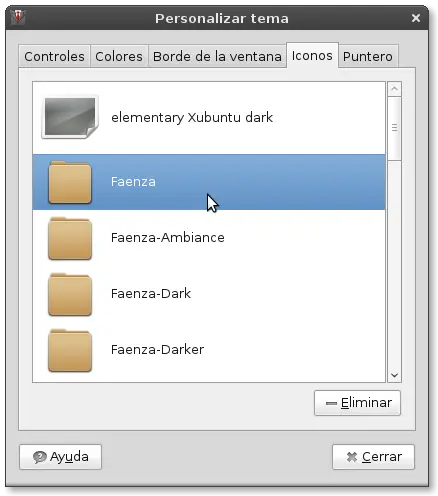This screenshot has width=438, height=496.
Task: Click the vertical scrollbar handle
Action: [394, 128]
